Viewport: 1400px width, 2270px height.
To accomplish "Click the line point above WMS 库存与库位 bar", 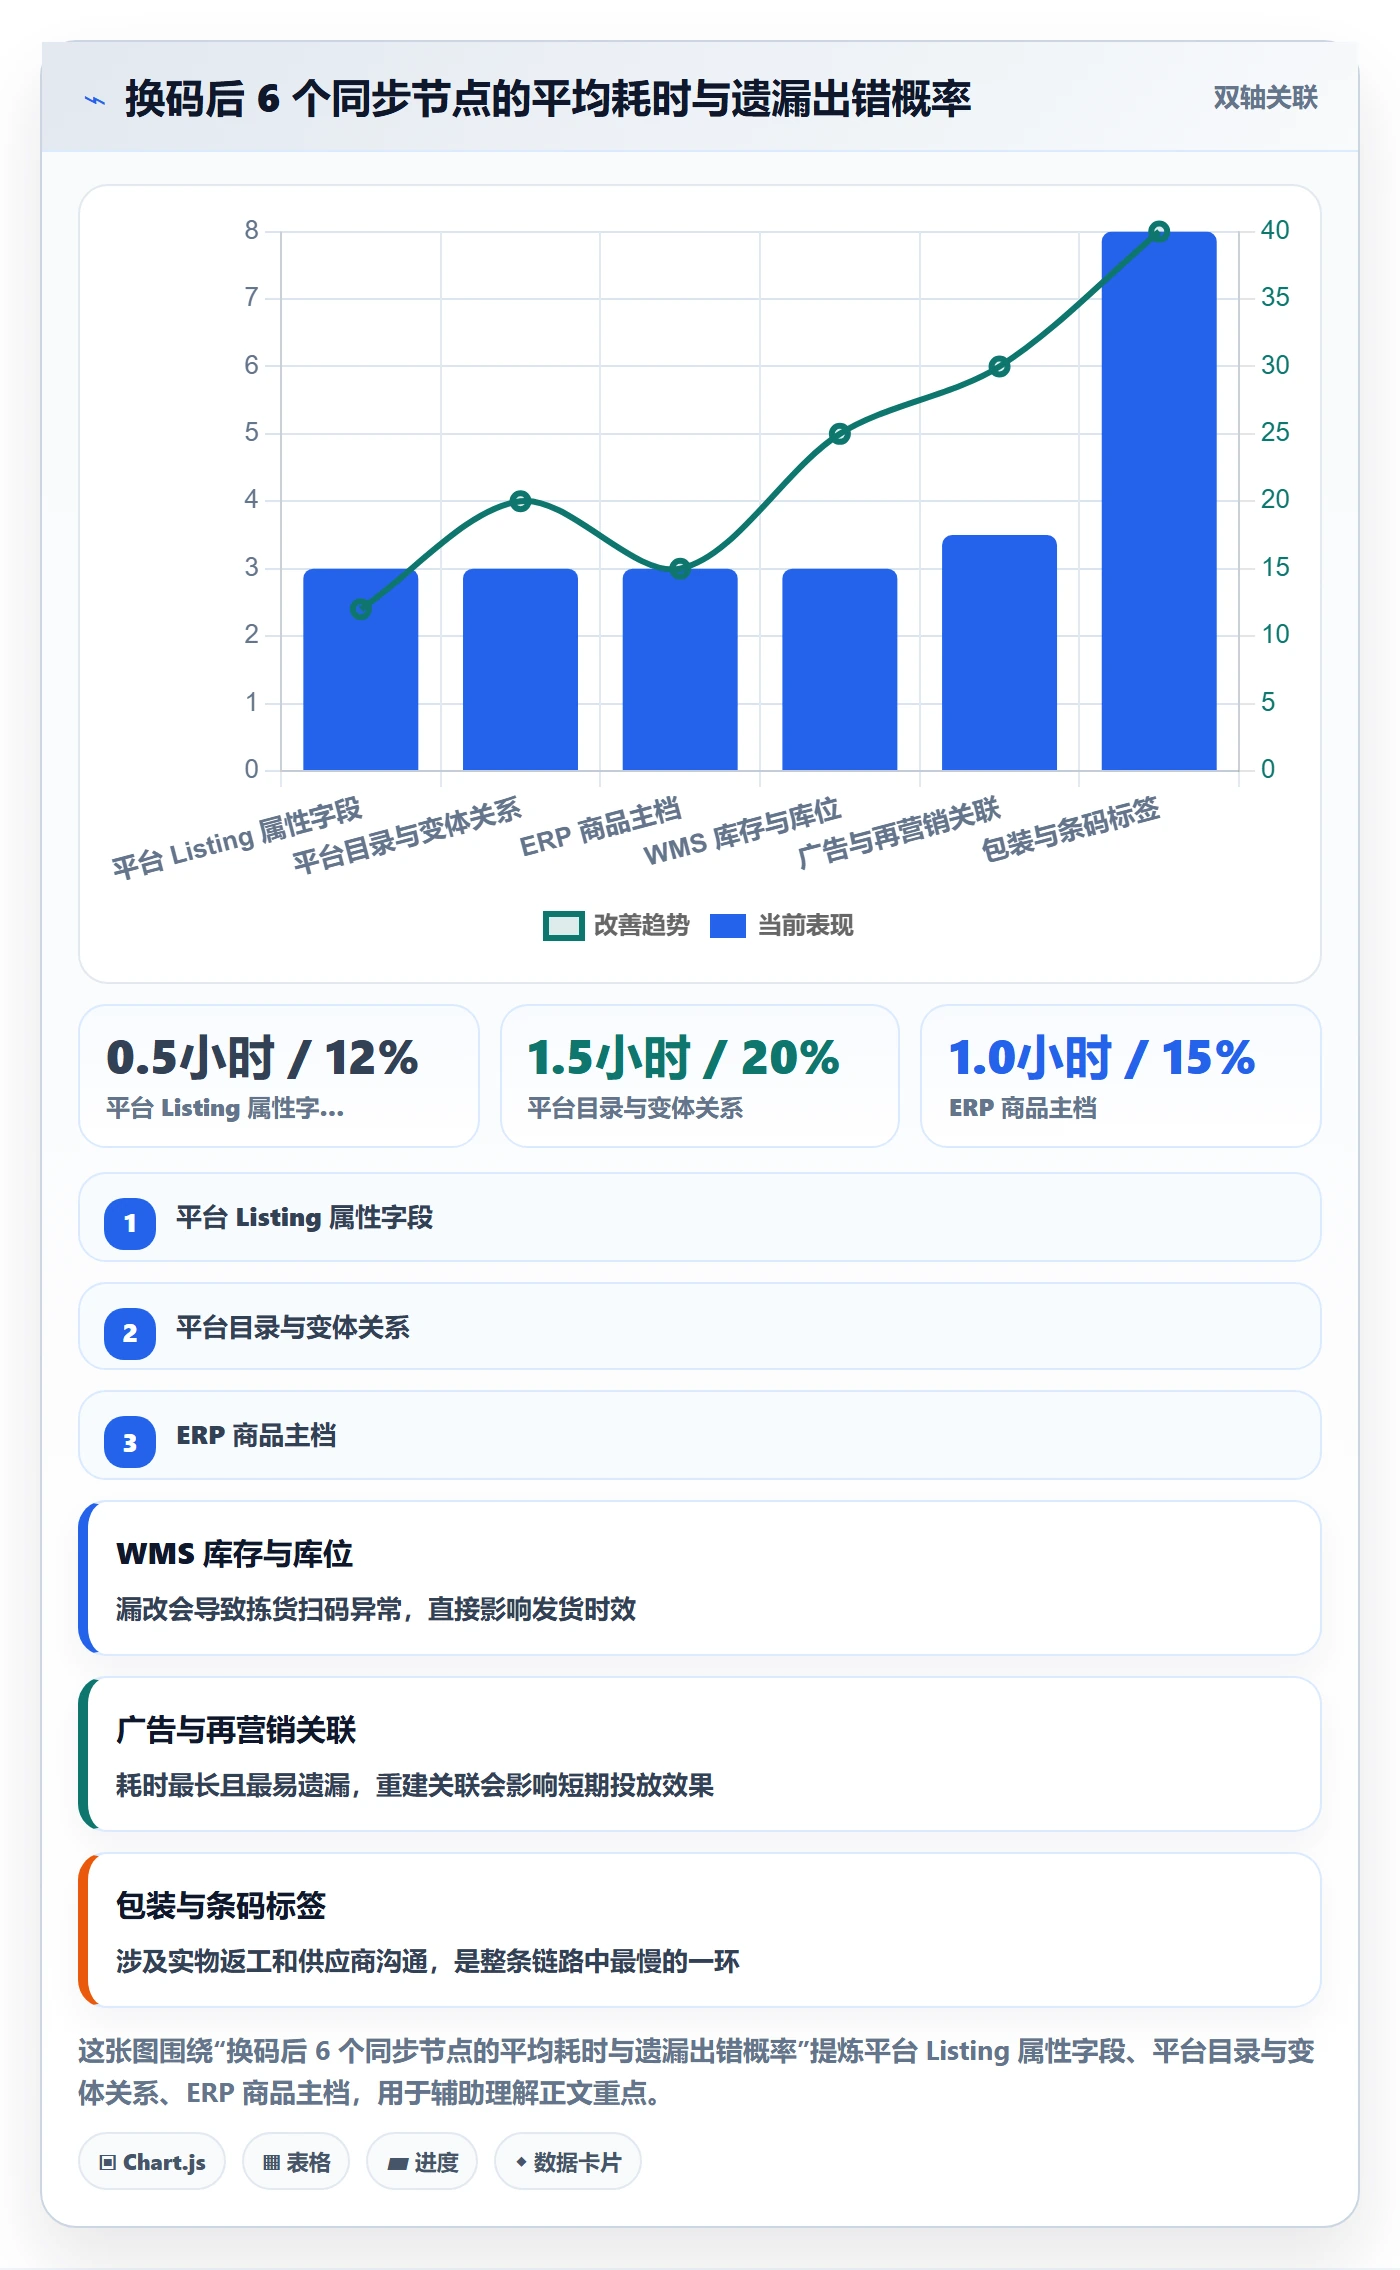I will 840,434.
